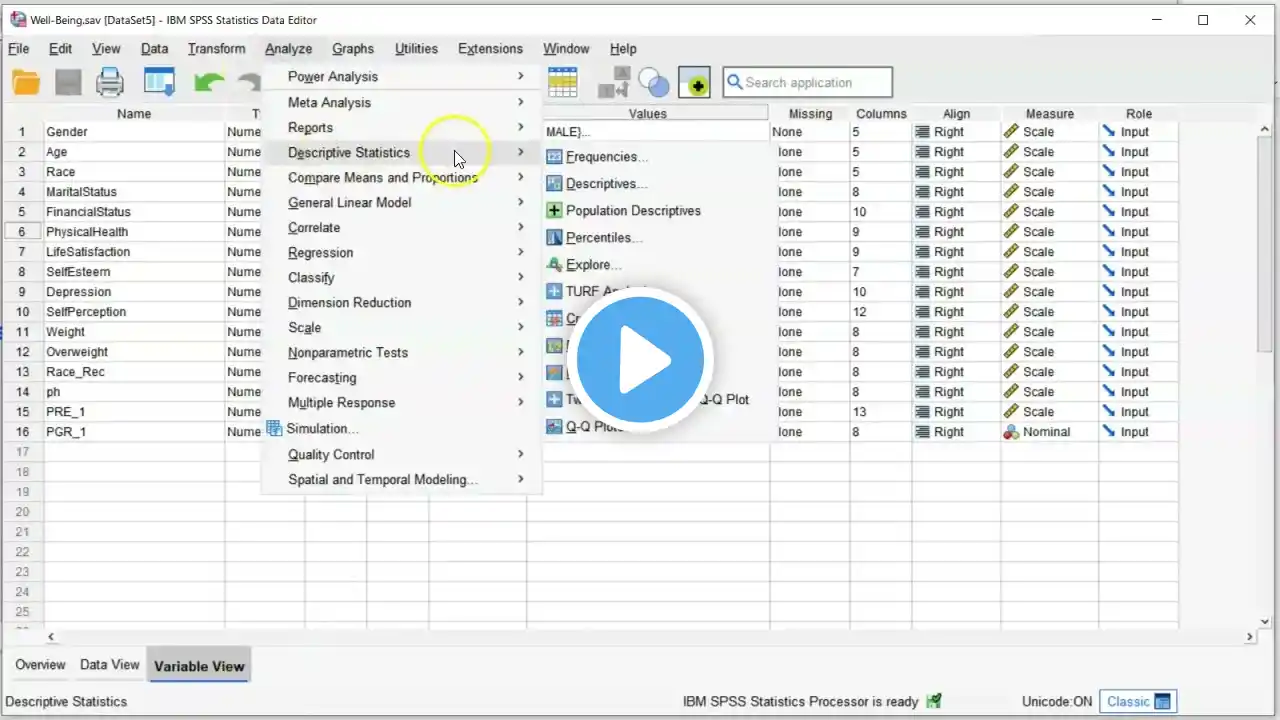
Task: Click the overlapping circles Show All Variables icon
Action: point(653,82)
